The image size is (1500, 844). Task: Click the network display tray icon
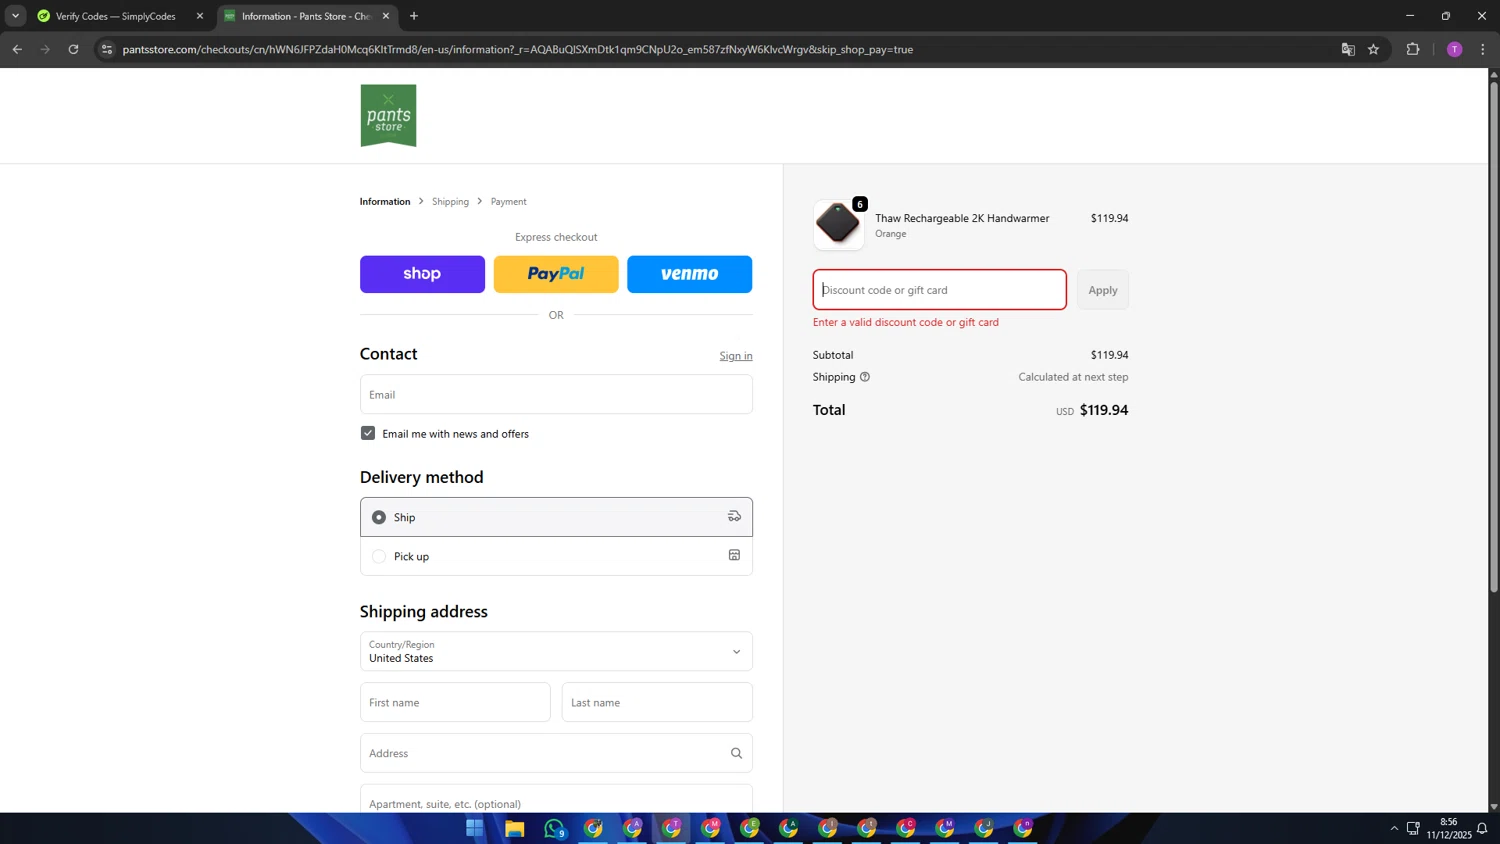[x=1413, y=828]
